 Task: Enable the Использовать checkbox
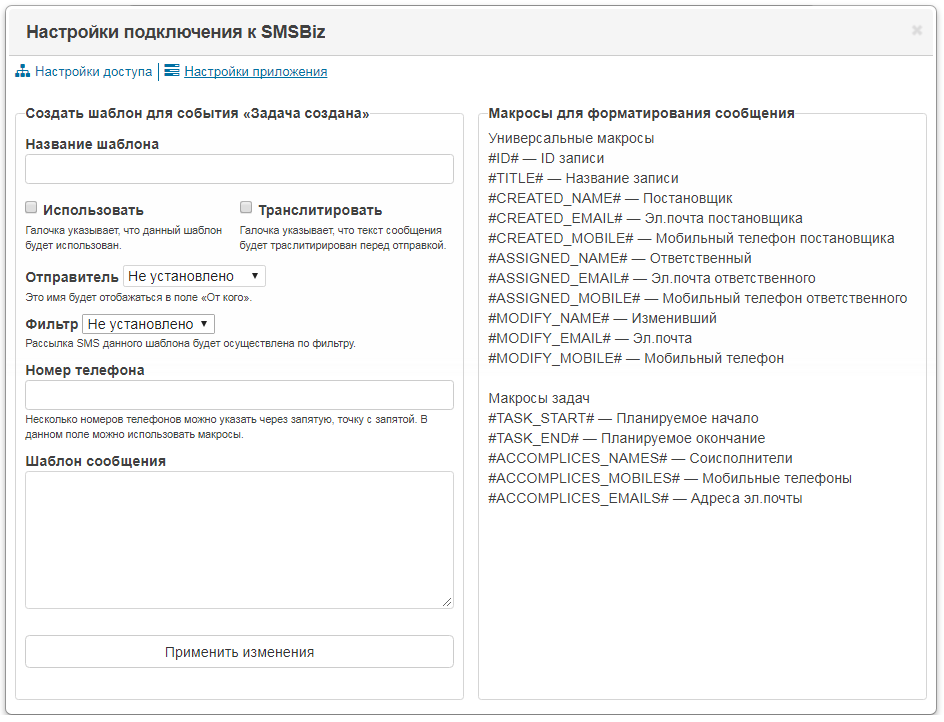(31, 207)
